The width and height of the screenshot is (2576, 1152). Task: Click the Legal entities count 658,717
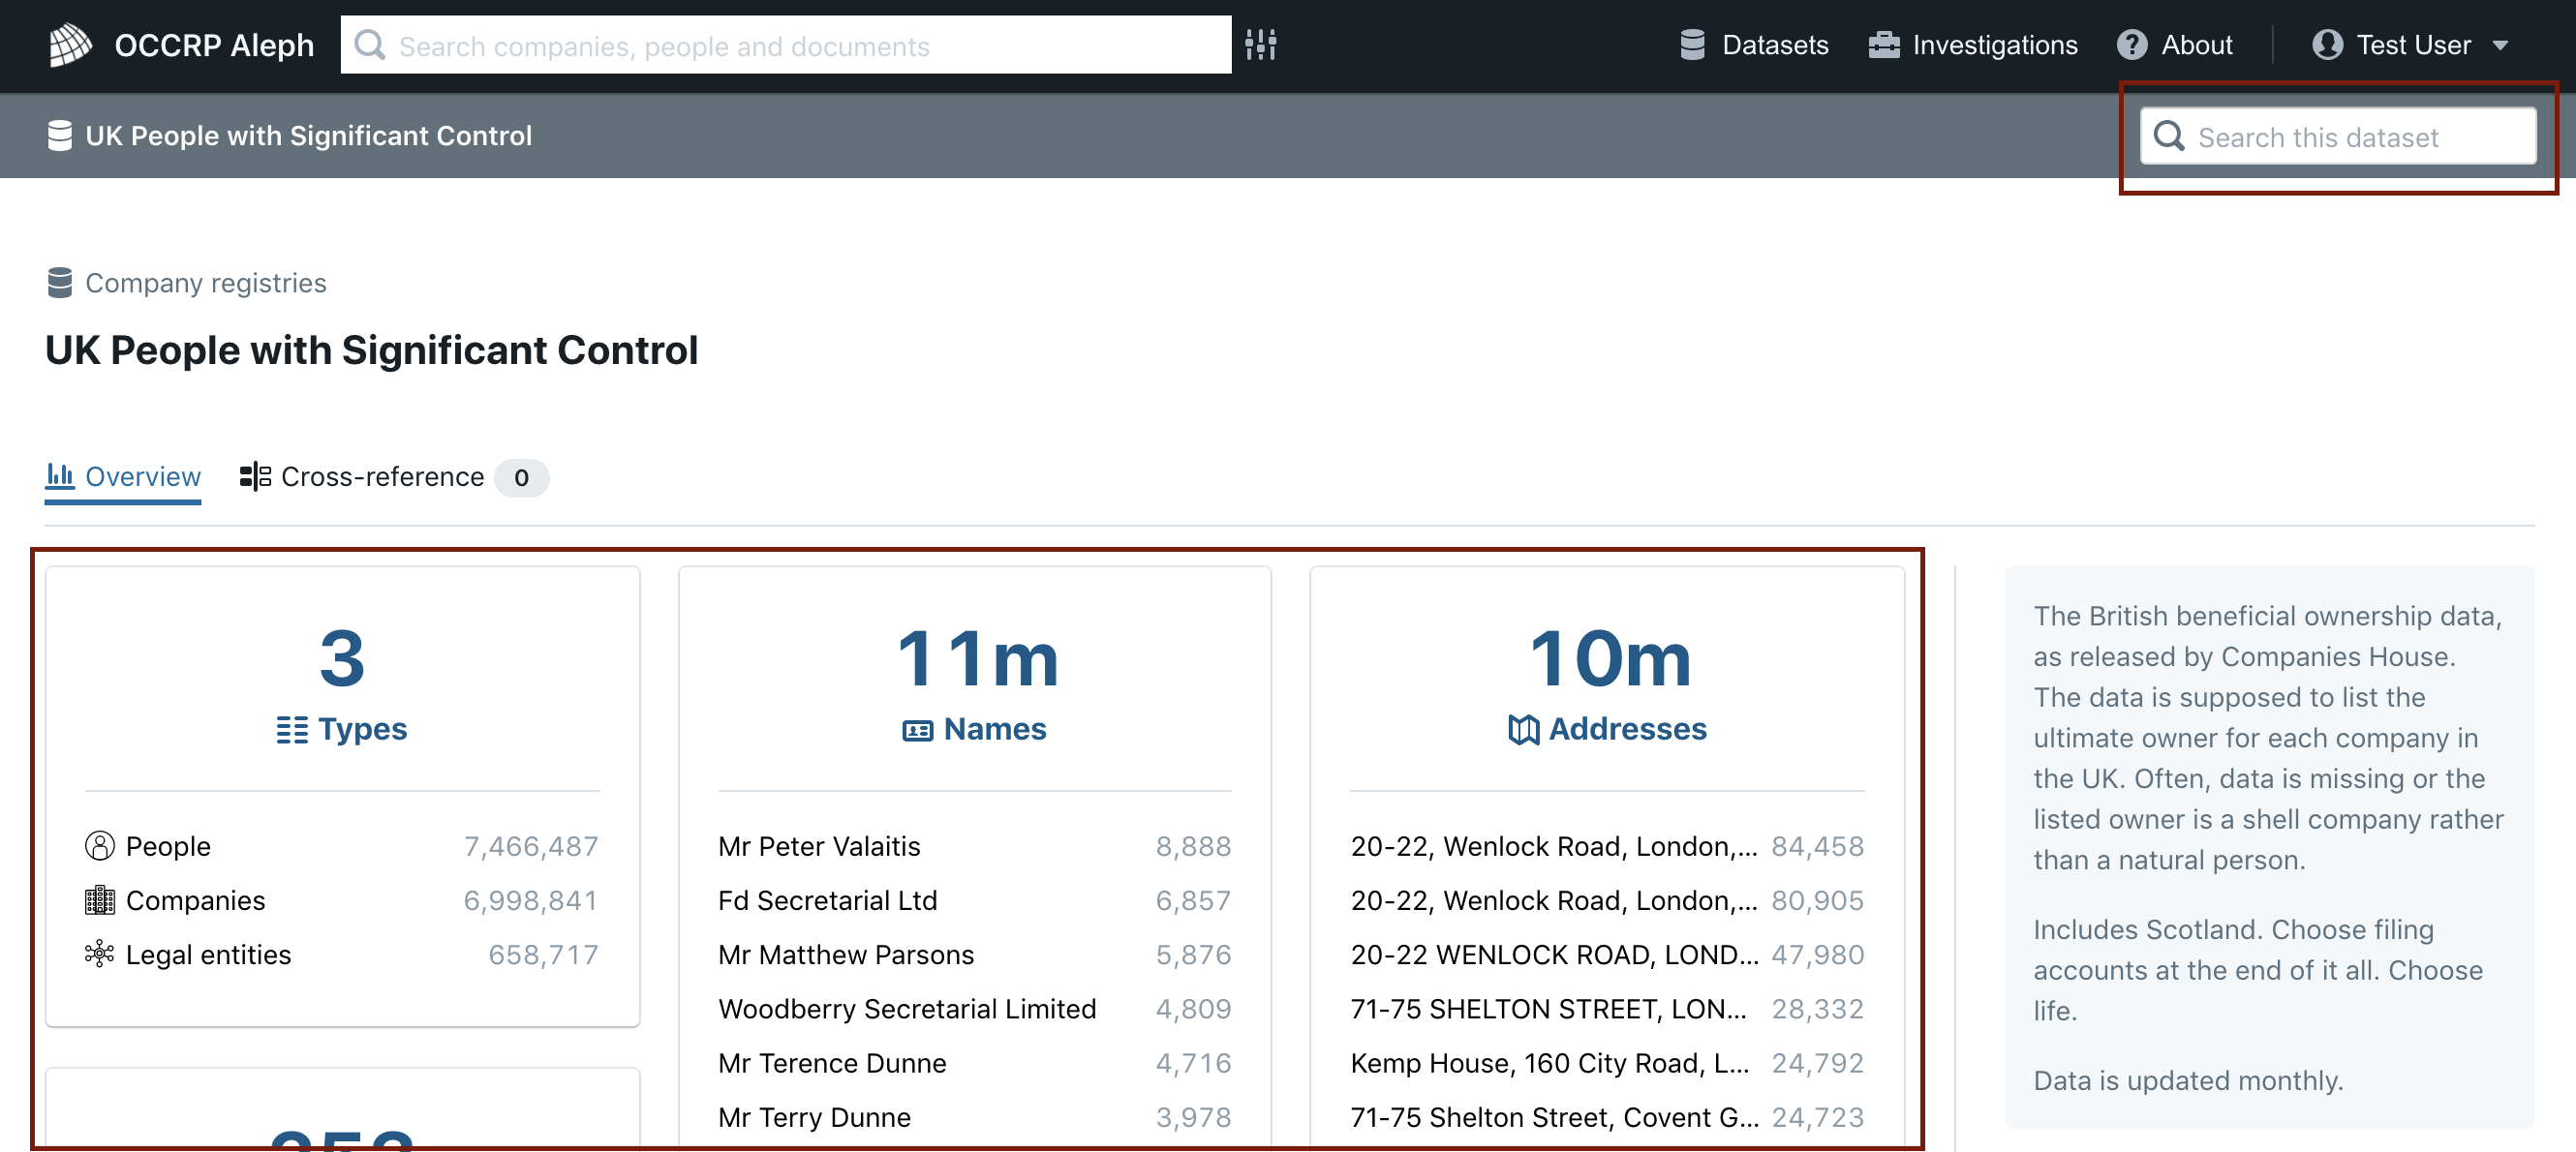tap(543, 954)
